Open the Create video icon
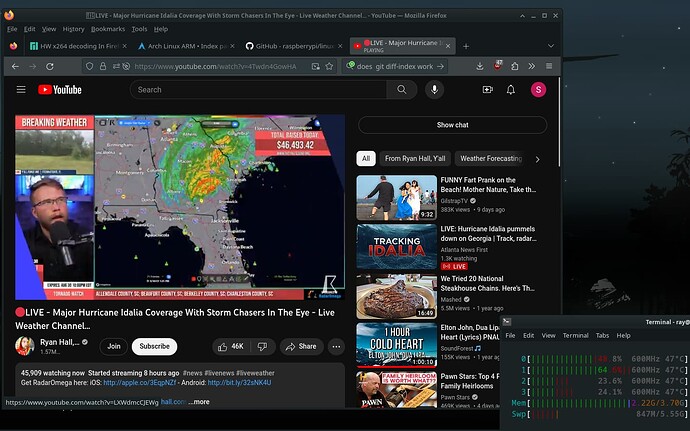 click(x=488, y=89)
